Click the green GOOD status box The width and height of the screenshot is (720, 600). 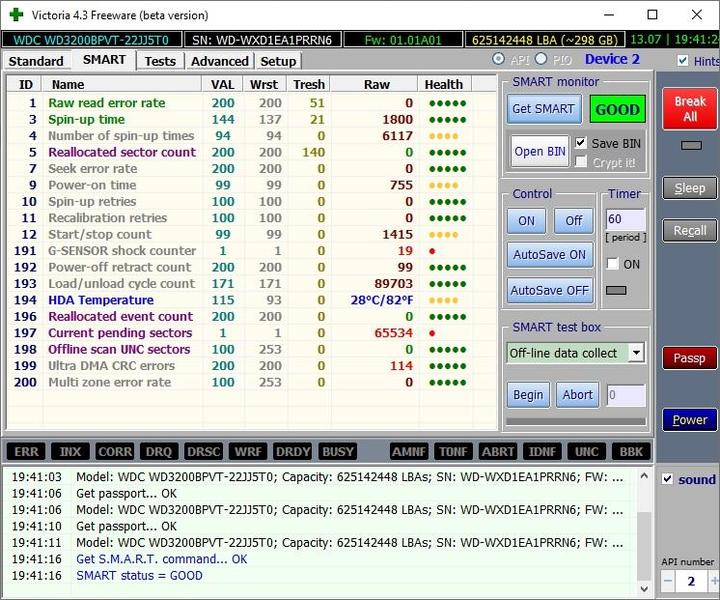[x=616, y=109]
